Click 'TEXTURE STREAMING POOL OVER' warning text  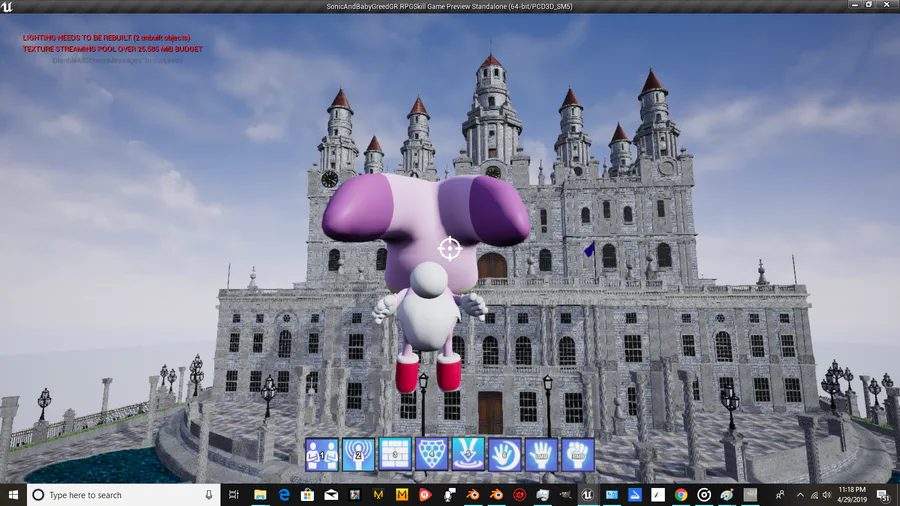112,49
